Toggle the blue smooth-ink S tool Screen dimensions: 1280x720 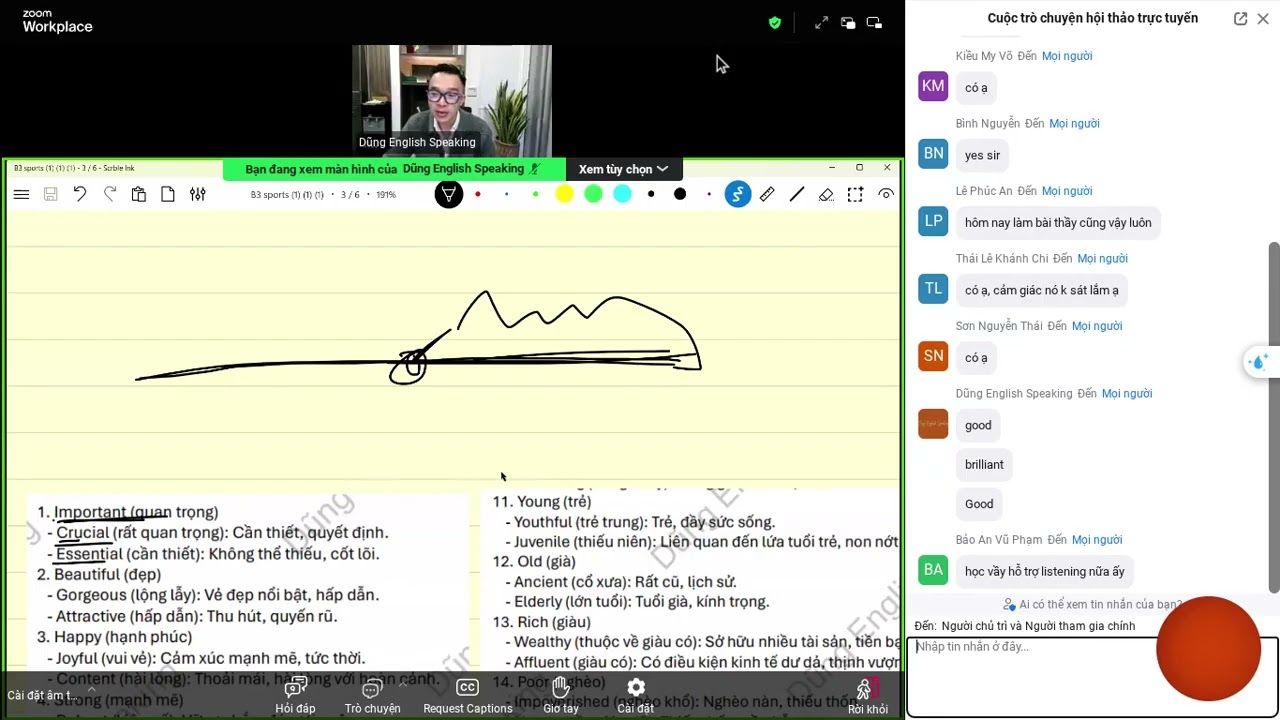738,194
